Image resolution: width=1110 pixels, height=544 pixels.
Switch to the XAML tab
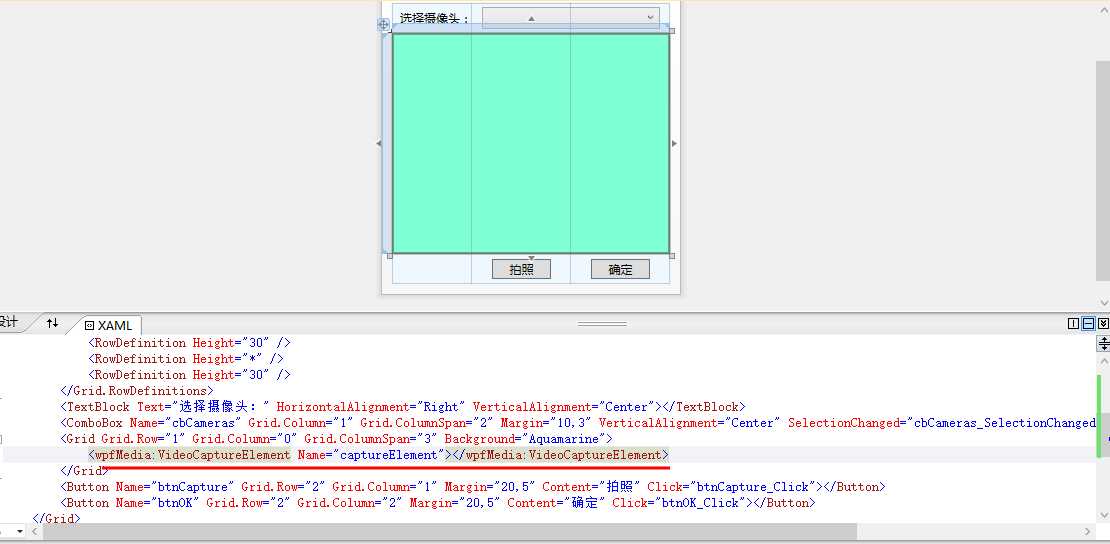(x=108, y=326)
